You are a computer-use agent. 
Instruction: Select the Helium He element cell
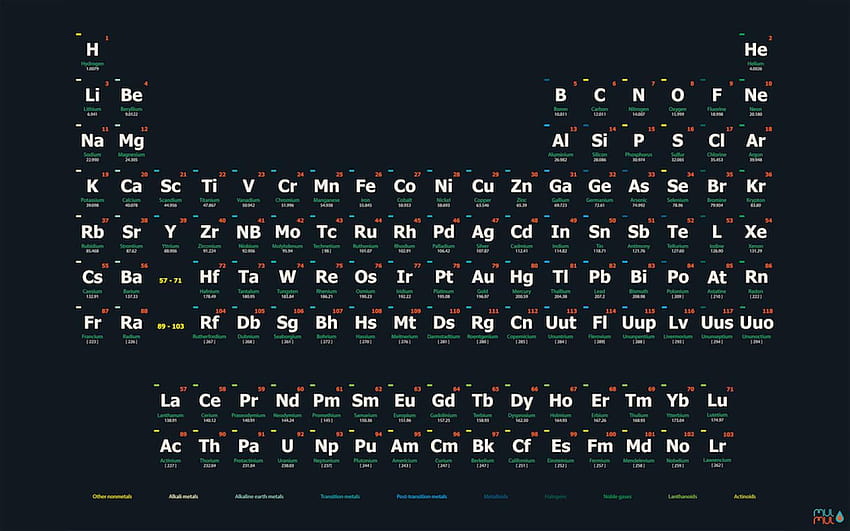[x=756, y=53]
